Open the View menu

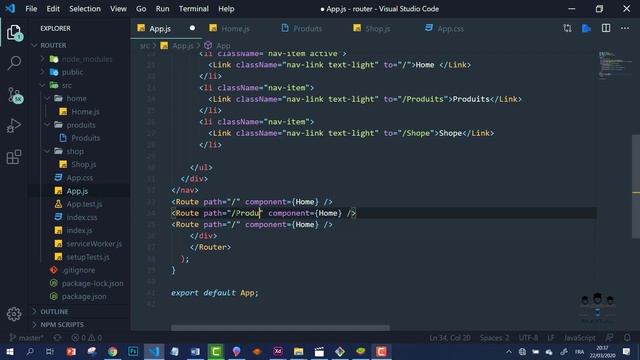pos(118,9)
